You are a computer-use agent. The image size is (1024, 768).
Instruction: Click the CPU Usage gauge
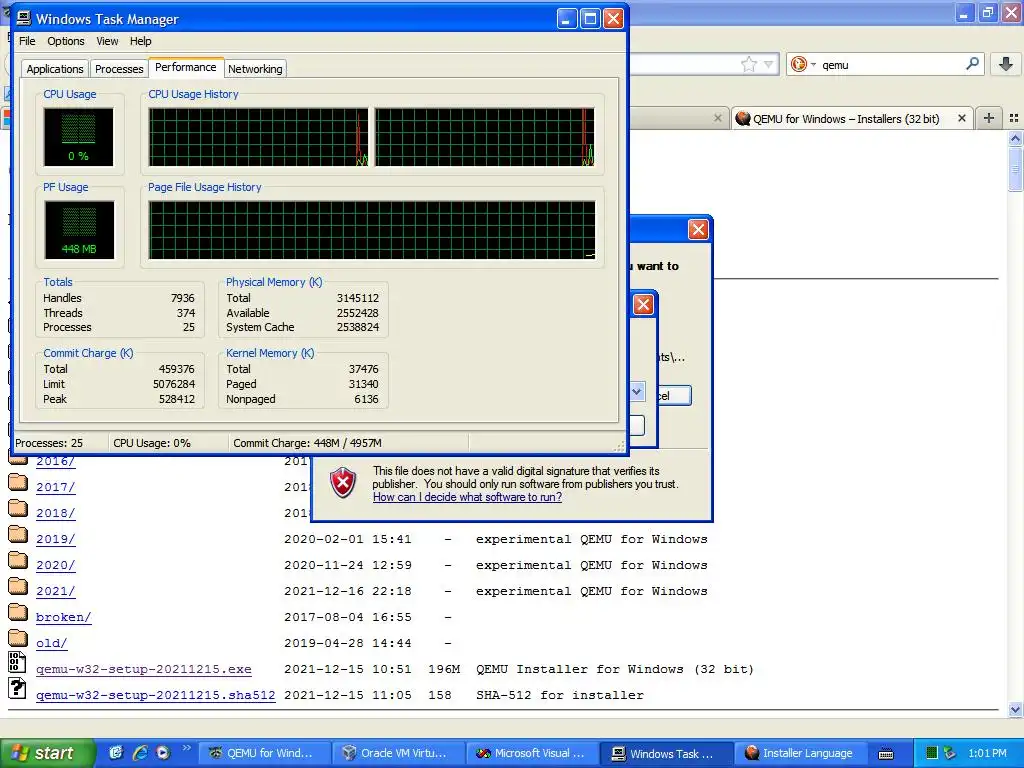(x=78, y=136)
